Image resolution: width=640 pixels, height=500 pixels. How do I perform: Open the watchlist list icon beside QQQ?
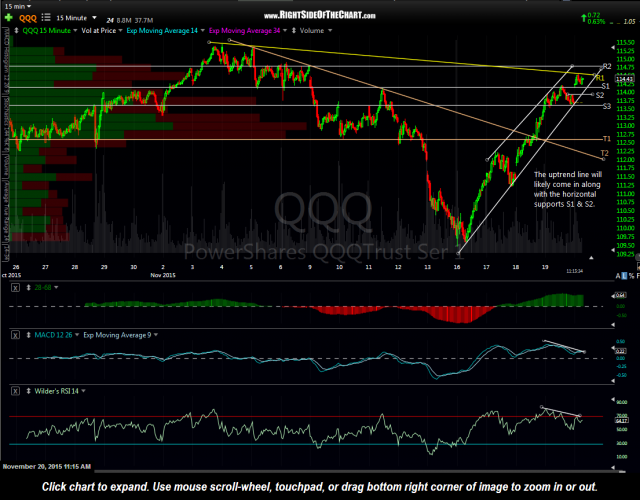(46, 18)
